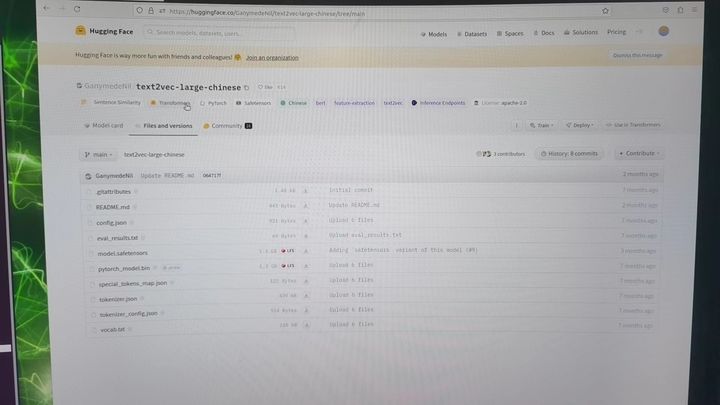Click the PyTorch tag
720x405 pixels.
[x=213, y=103]
